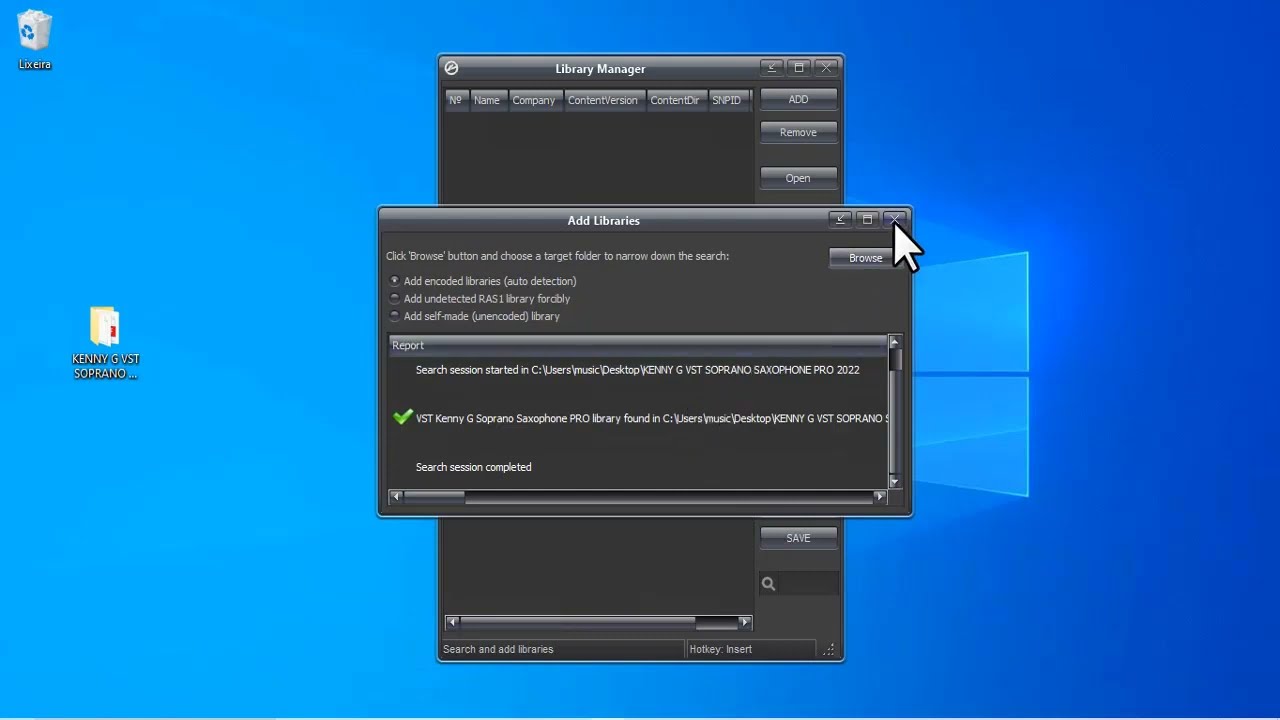Click the 'Hotkey: Insert' status text
Image resolution: width=1280 pixels, height=720 pixels.
720,649
